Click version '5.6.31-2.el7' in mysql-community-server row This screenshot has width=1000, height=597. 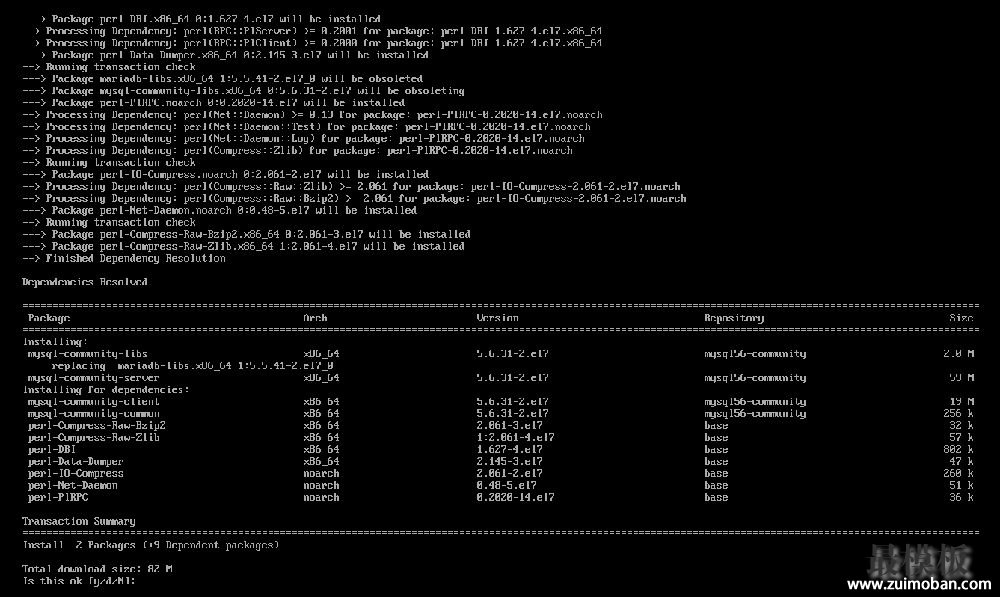click(512, 378)
